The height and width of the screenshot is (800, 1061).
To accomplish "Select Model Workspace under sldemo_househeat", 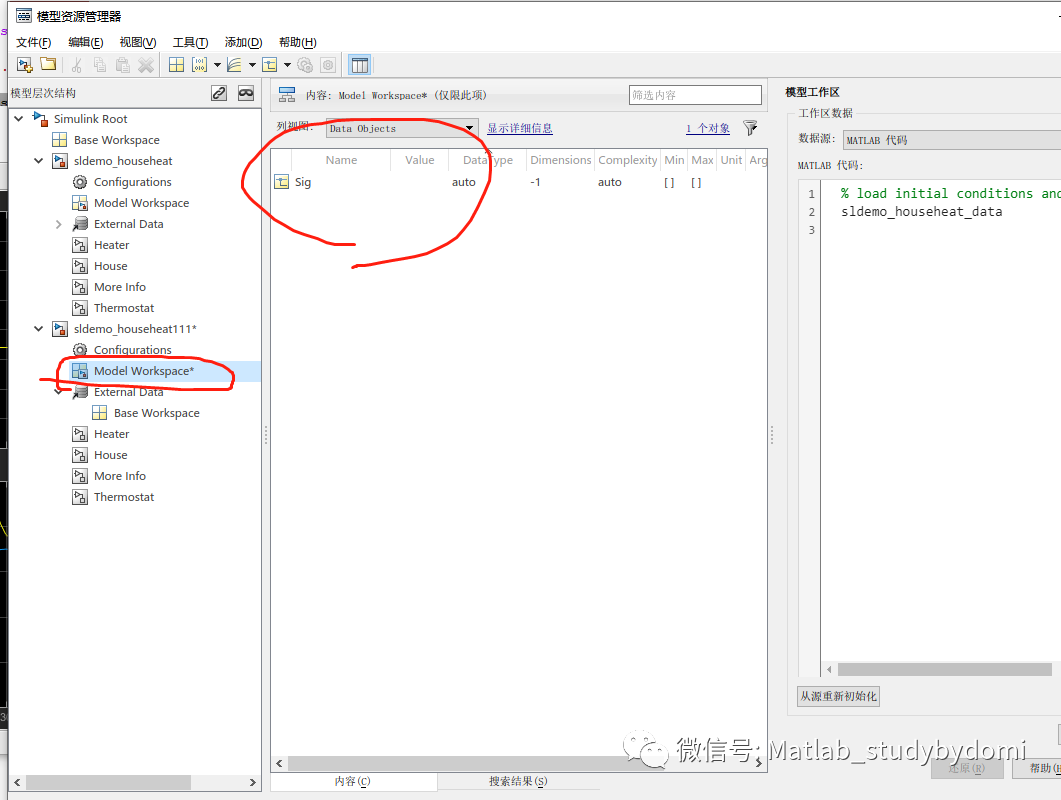I will pyautogui.click(x=141, y=203).
